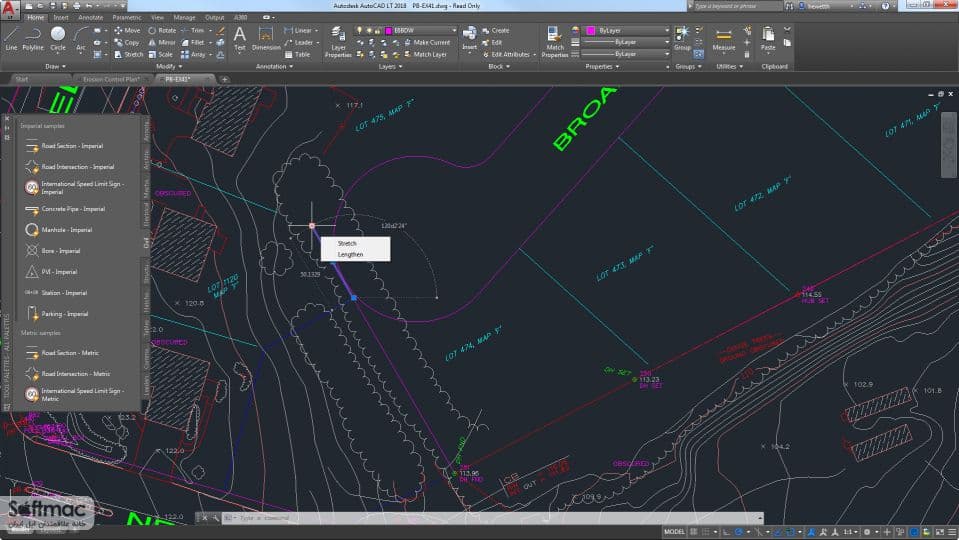Screen dimensions: 959x540
Task: Add a new drawing tab with plus button
Action: coord(224,79)
